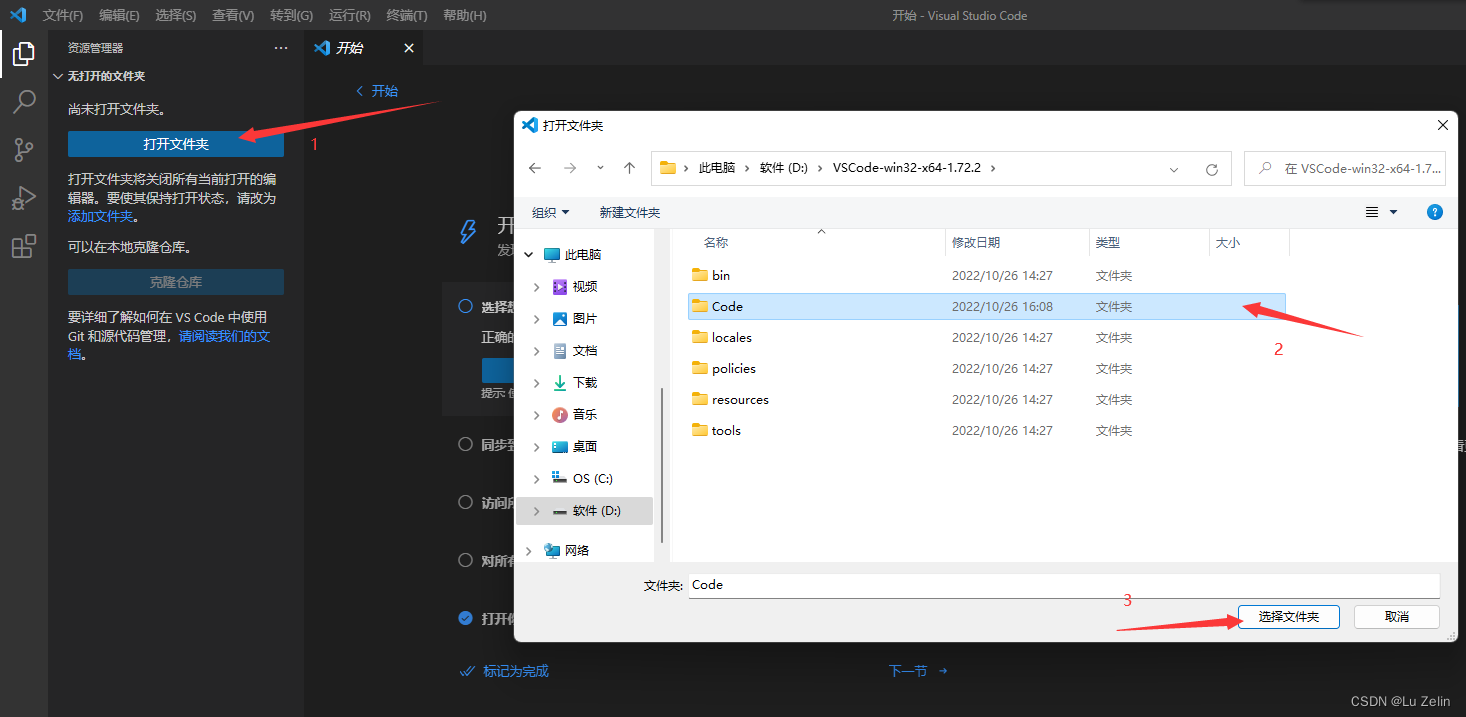The image size is (1466, 717).
Task: Click 软件 (D:) in the address breadcrumb
Action: click(x=783, y=168)
